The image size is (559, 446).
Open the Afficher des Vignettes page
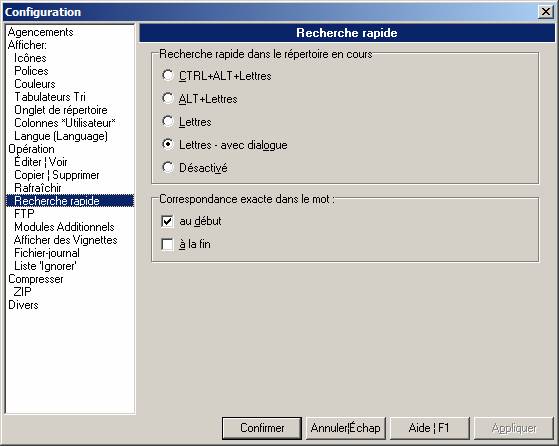pos(66,240)
